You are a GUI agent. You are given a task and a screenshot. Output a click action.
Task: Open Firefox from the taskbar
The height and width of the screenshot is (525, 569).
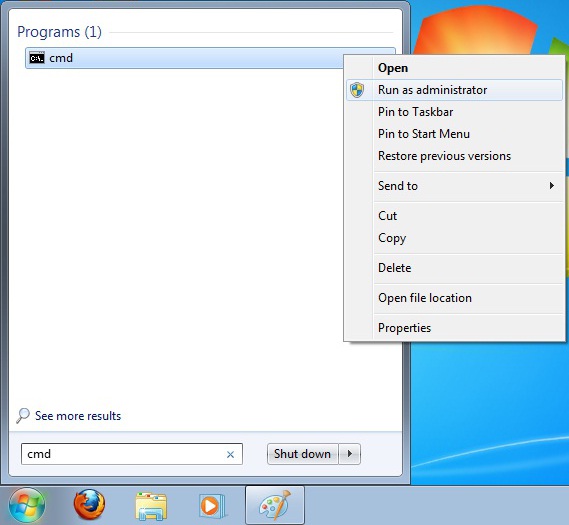(89, 505)
